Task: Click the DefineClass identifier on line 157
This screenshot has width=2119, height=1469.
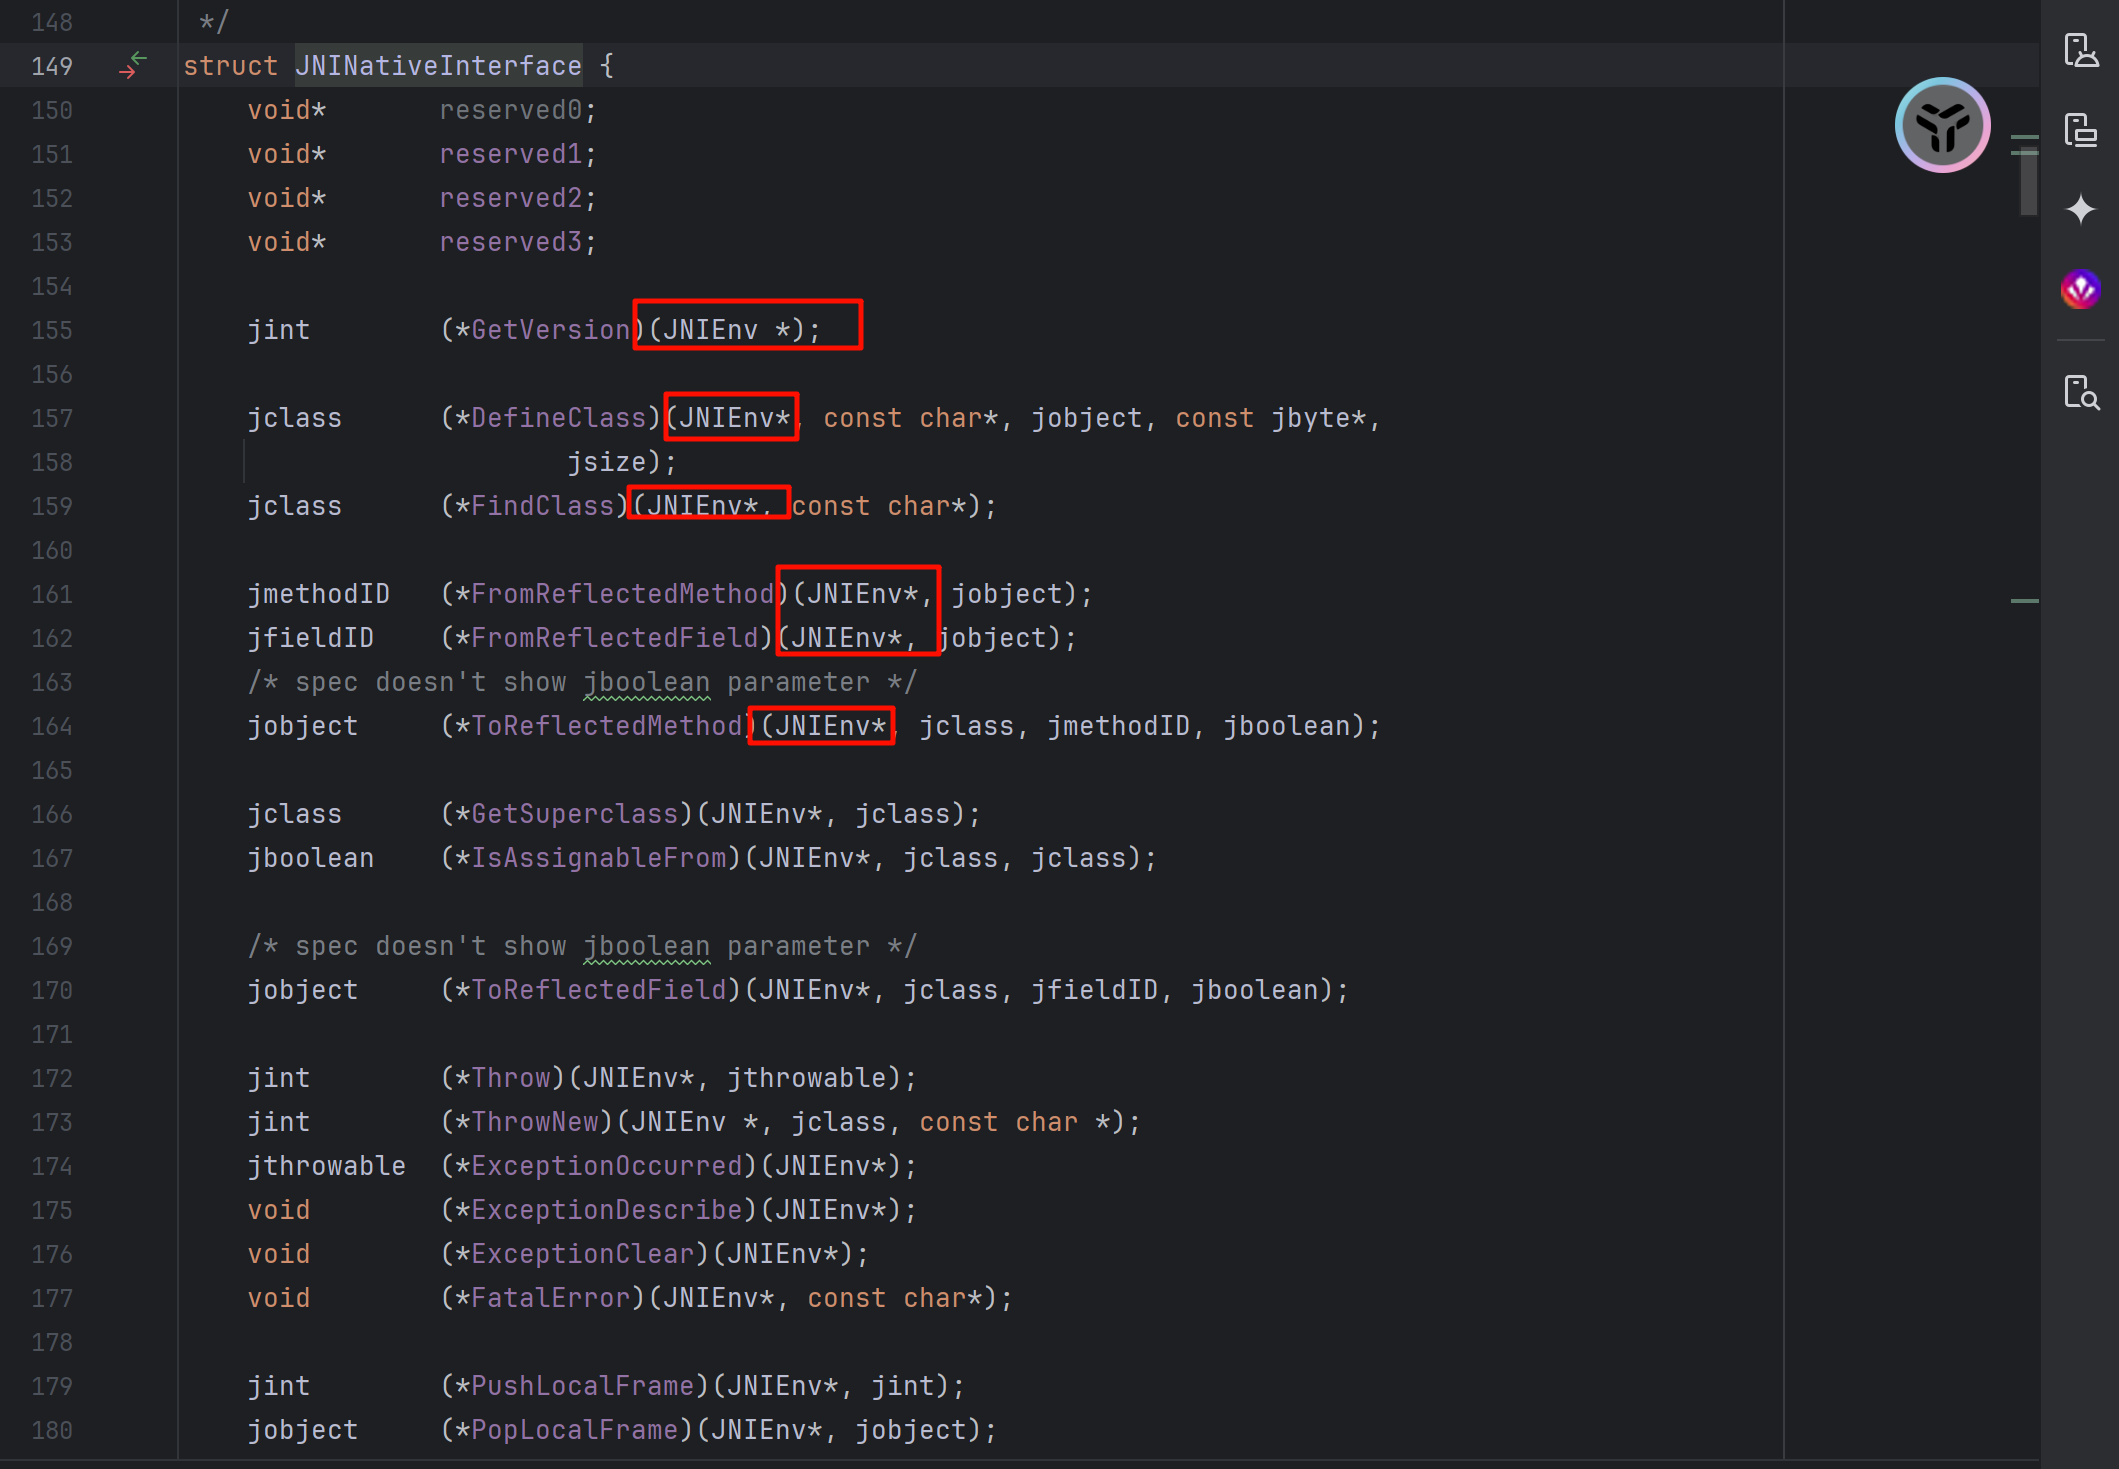Action: pyautogui.click(x=558, y=418)
